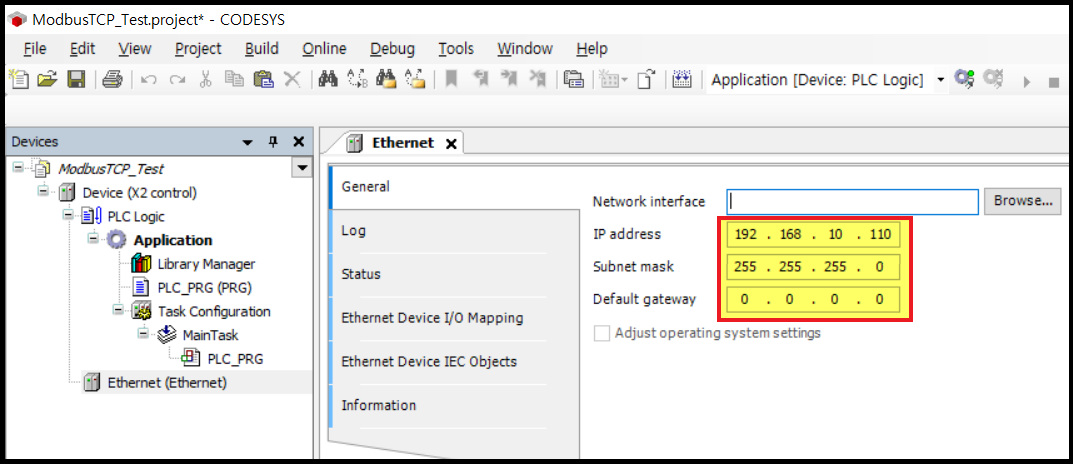Collapse the Device (X2 control) node
Image resolution: width=1073 pixels, height=464 pixels.
click(x=42, y=191)
